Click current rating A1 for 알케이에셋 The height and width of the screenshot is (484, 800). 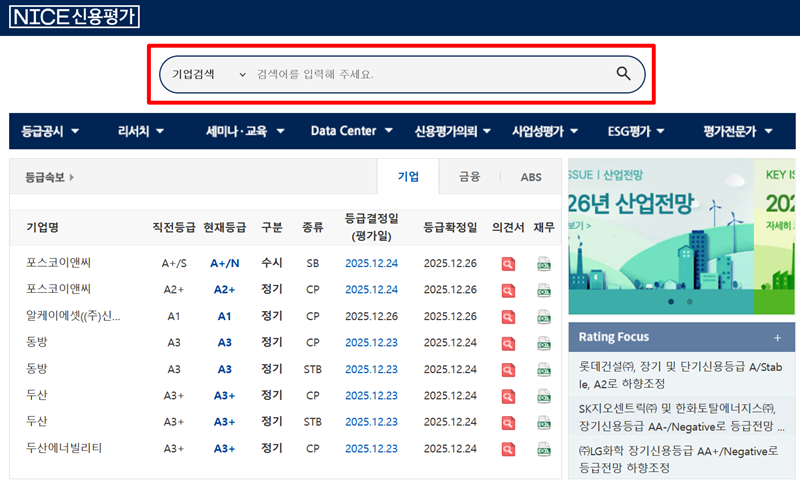(224, 316)
